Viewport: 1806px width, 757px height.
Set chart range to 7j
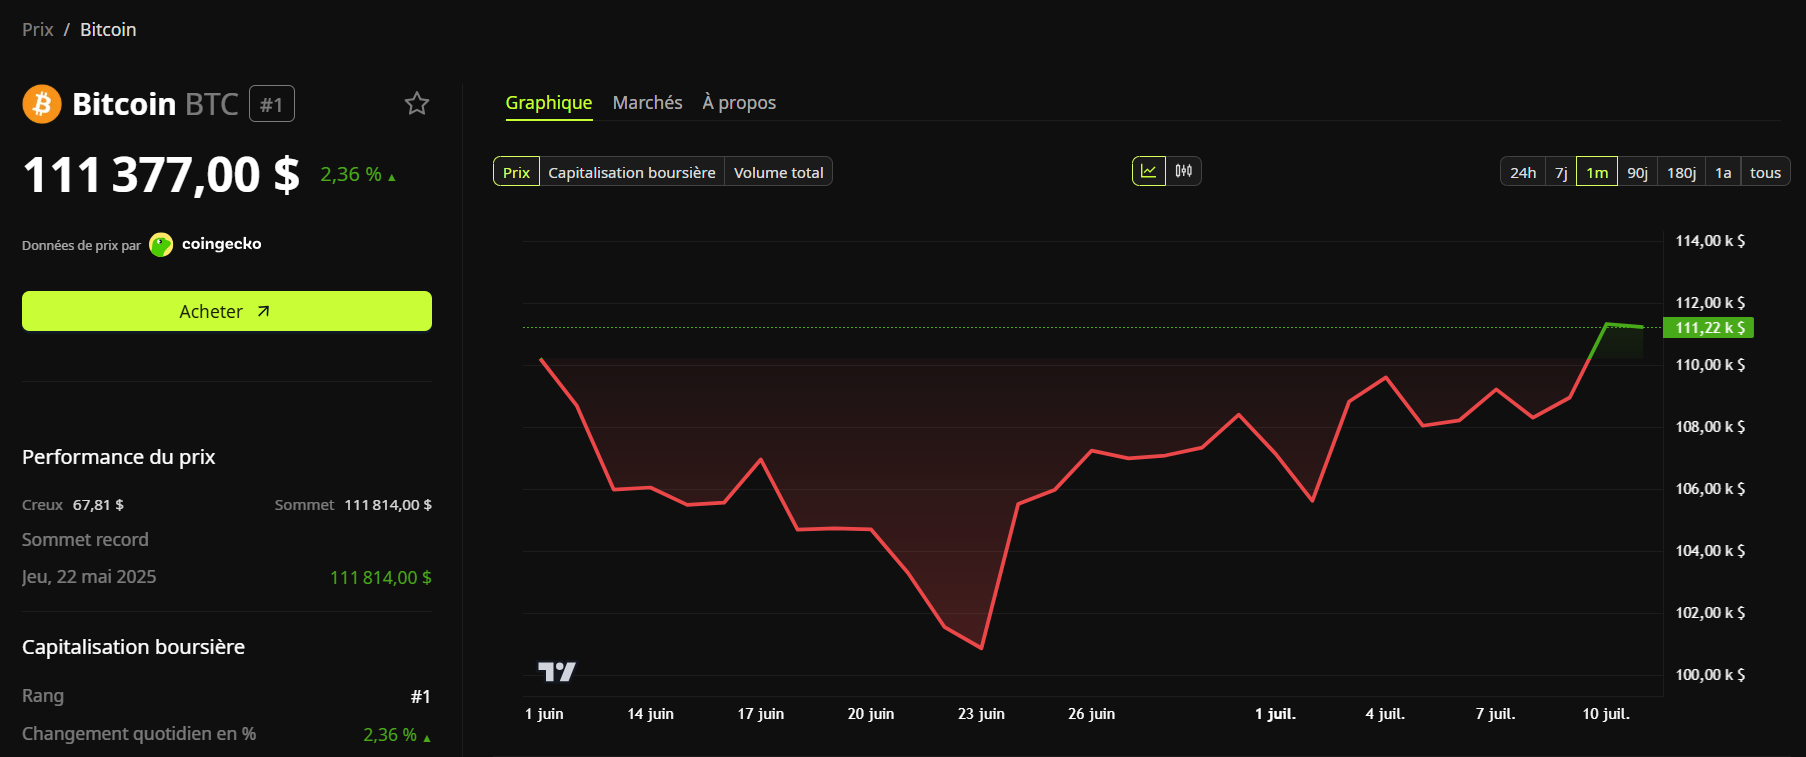pos(1561,172)
